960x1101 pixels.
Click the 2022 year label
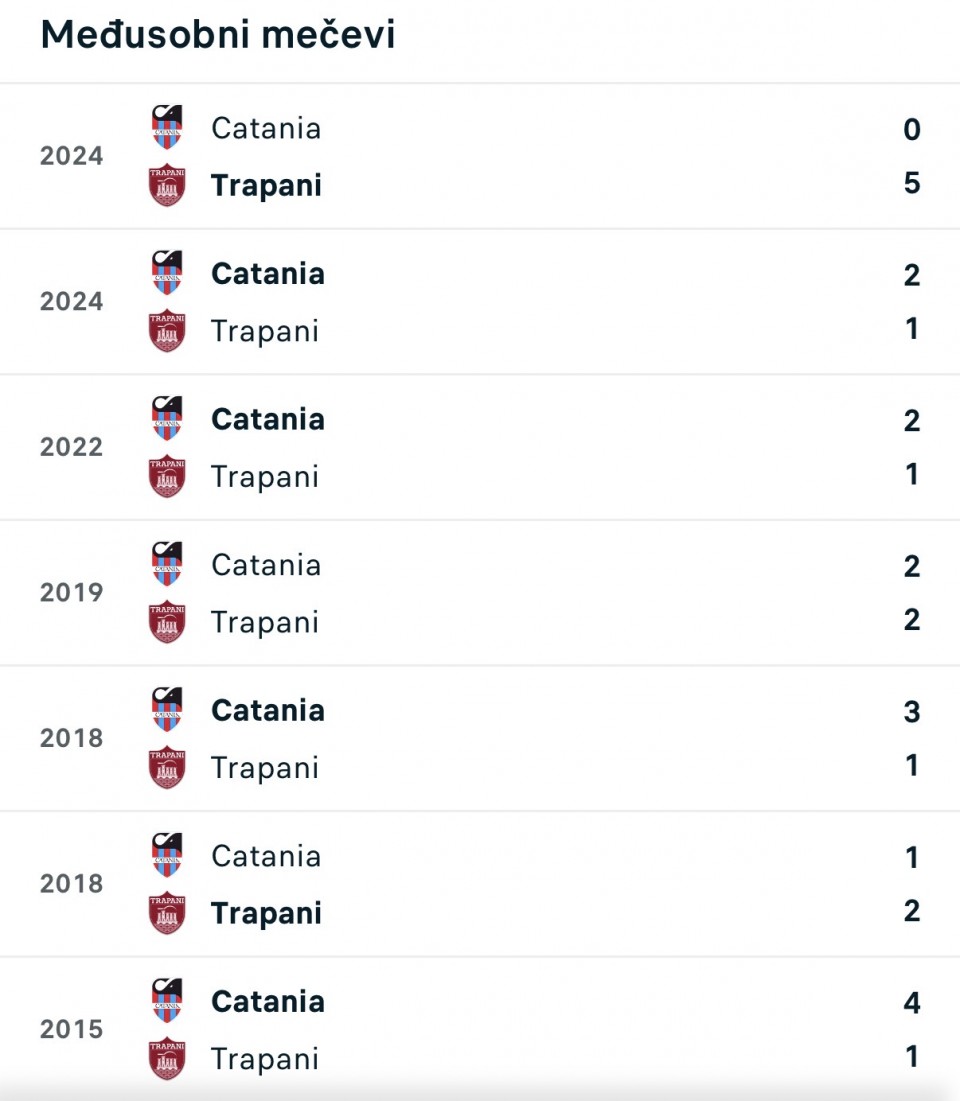point(71,447)
